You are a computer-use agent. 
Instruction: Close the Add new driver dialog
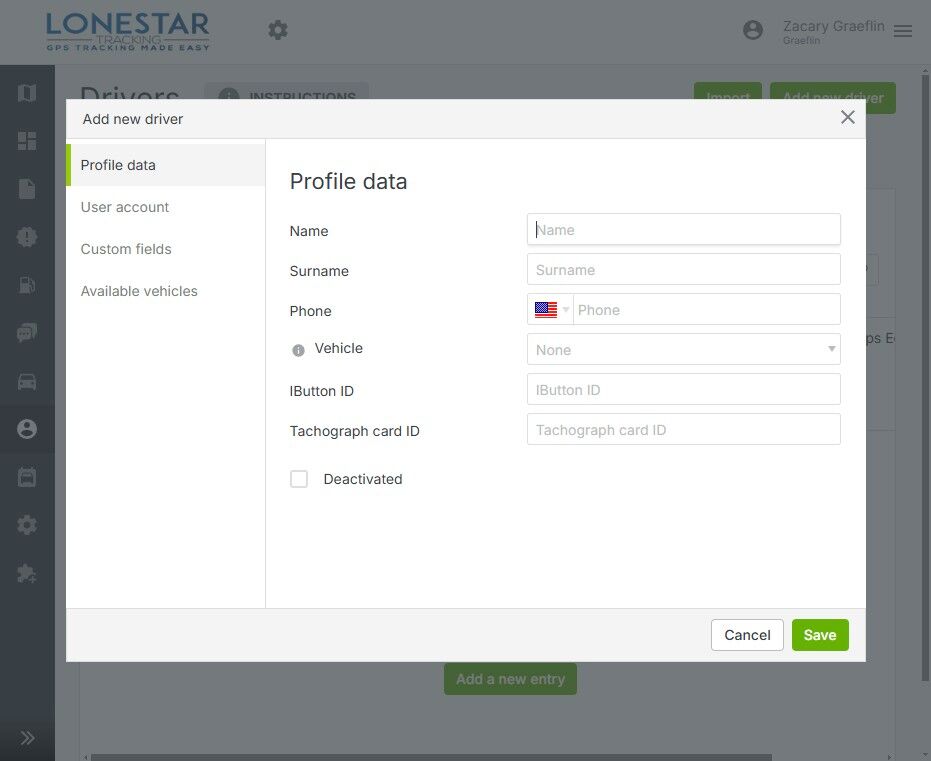click(847, 118)
